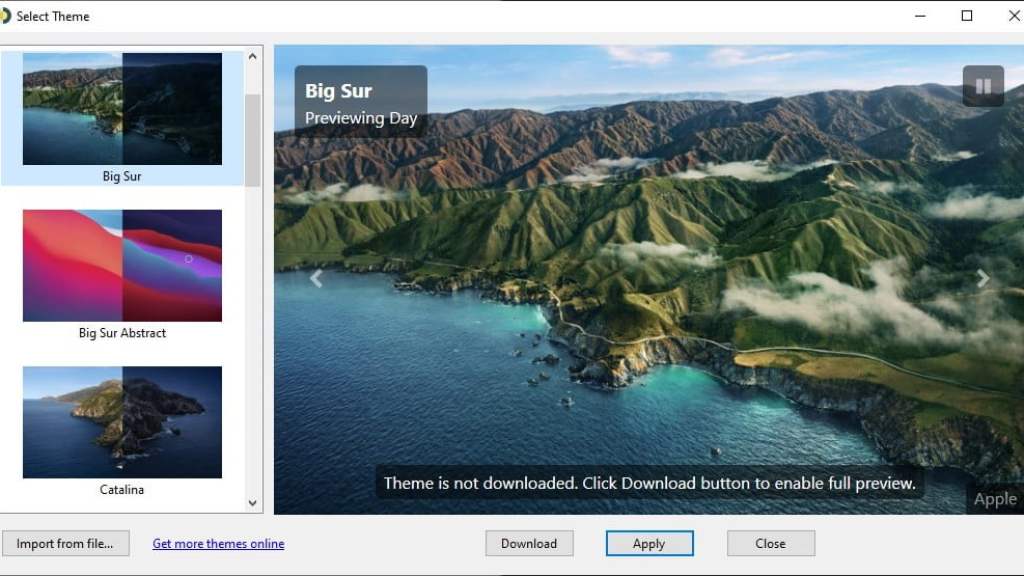Click the theme list scrollbar thumb

(x=253, y=140)
